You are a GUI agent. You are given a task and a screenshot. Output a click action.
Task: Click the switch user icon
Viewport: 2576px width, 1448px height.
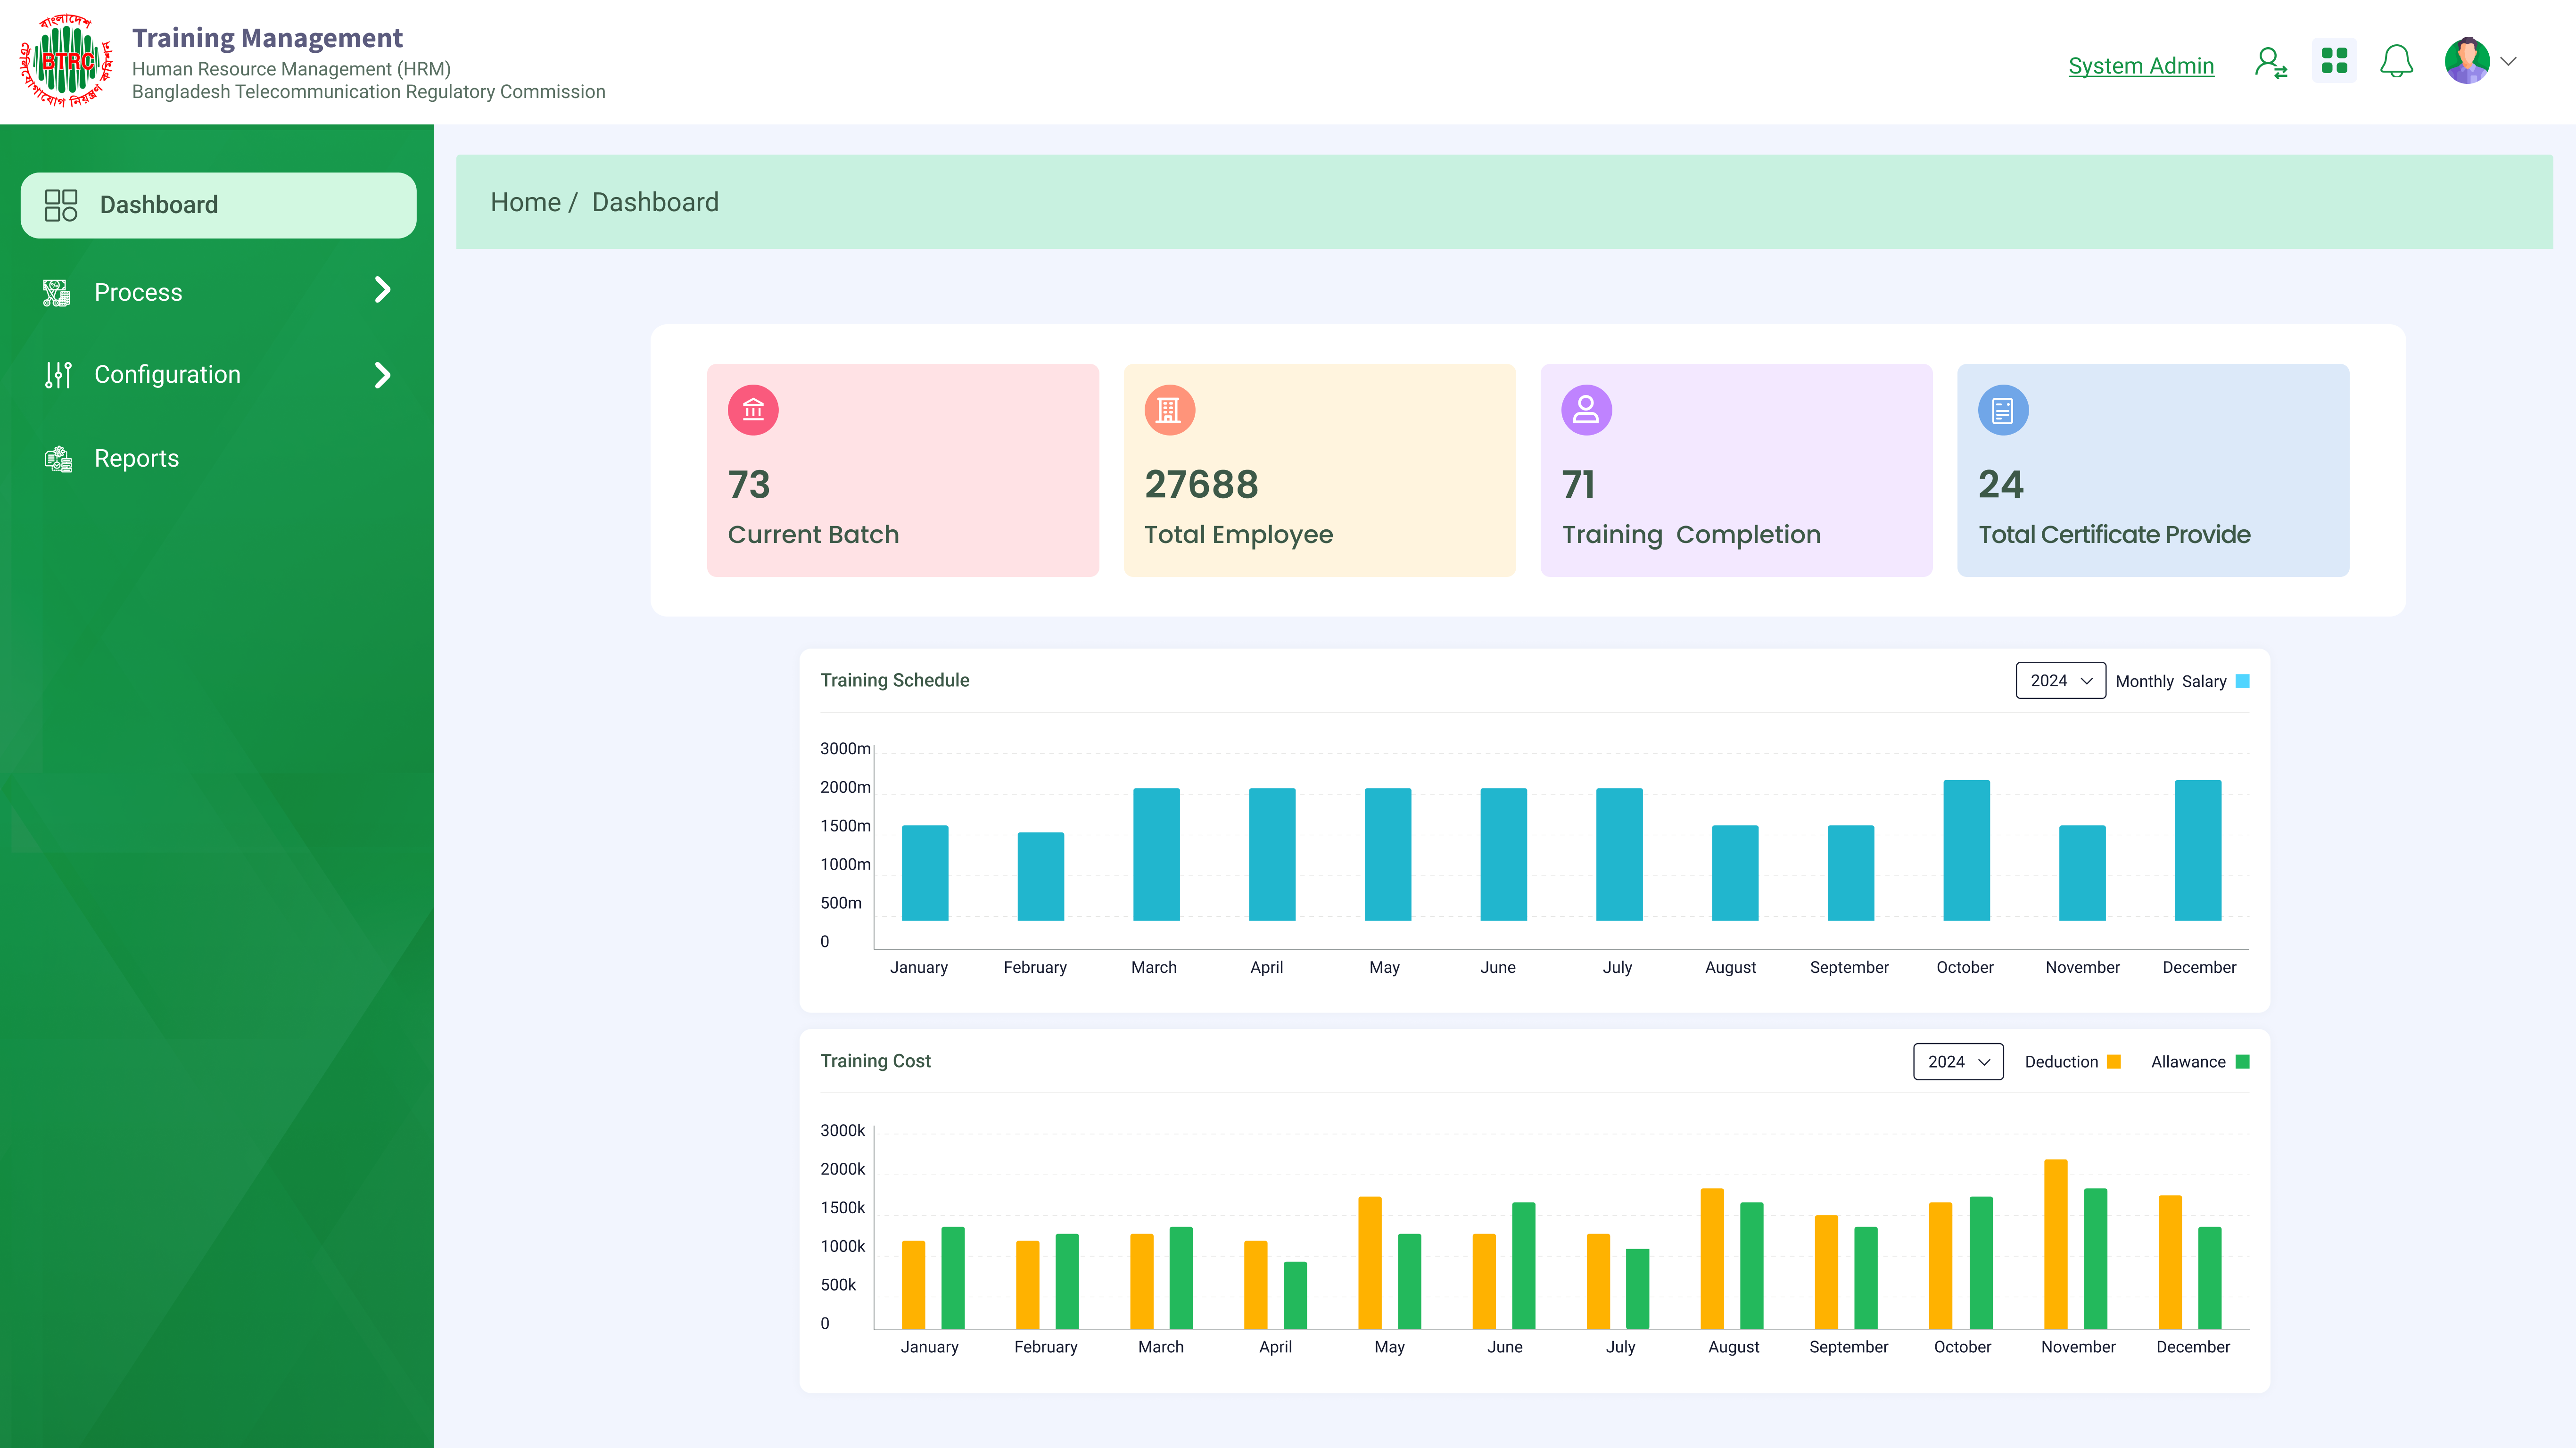pyautogui.click(x=2270, y=63)
